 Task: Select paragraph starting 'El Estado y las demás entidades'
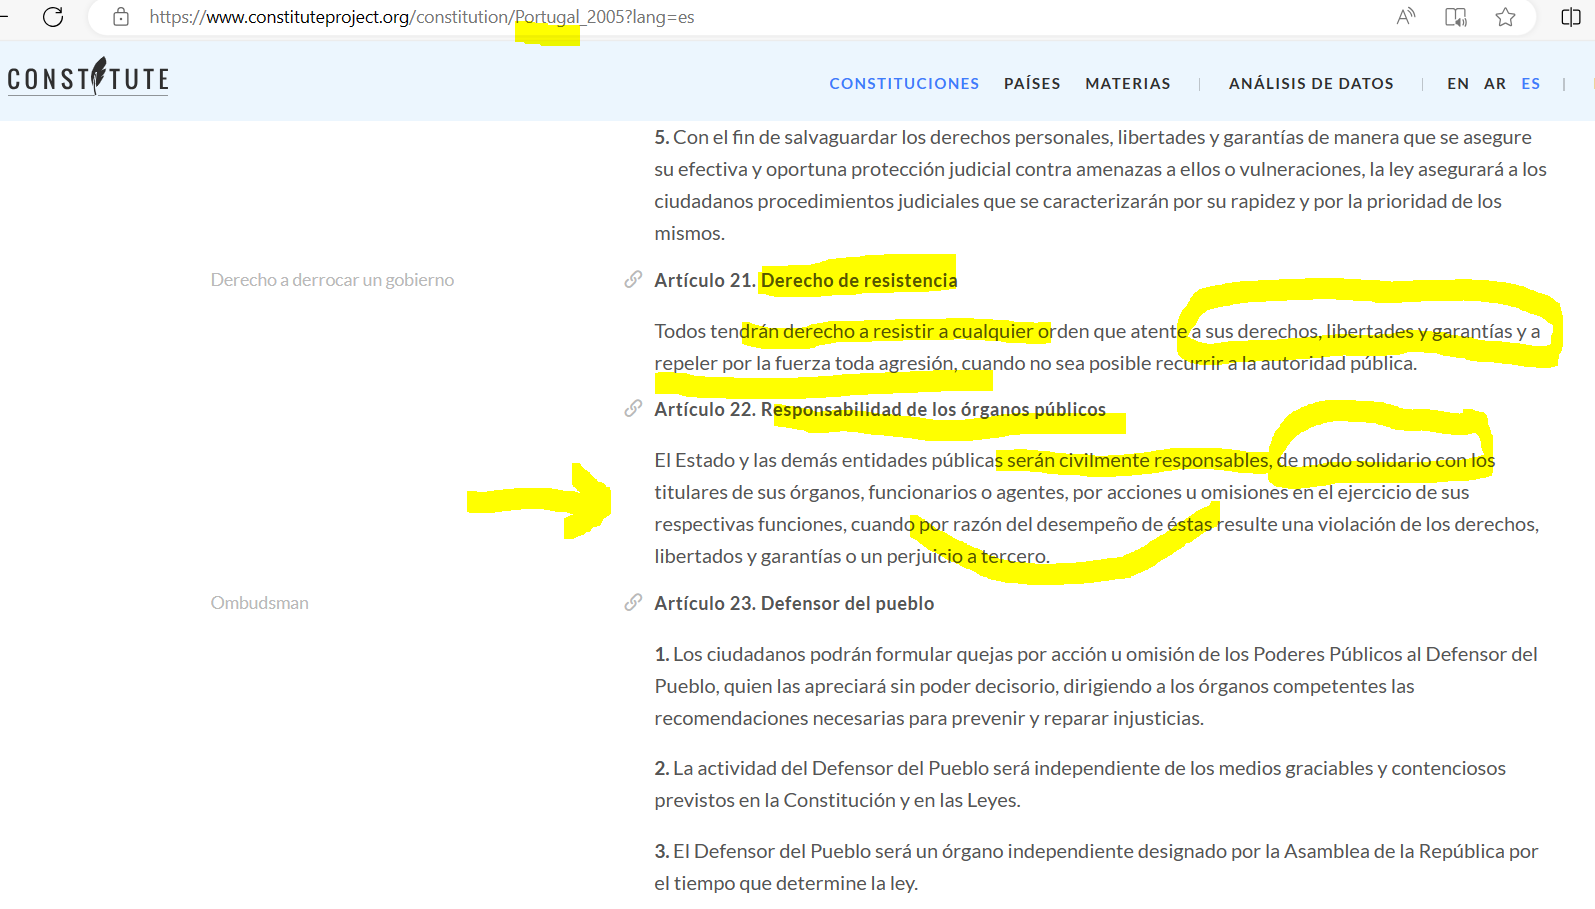point(1097,508)
